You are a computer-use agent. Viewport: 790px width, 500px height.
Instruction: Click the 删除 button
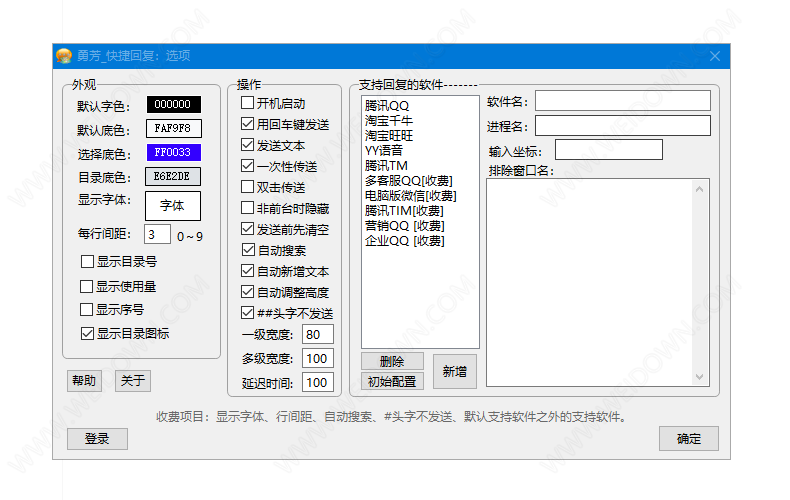(392, 361)
